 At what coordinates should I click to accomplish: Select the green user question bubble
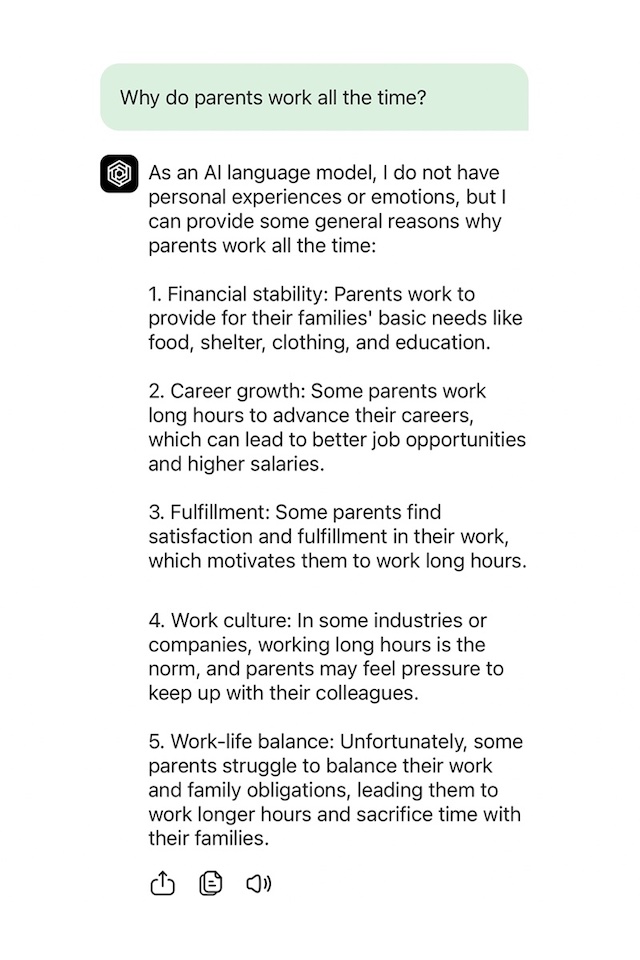(314, 98)
